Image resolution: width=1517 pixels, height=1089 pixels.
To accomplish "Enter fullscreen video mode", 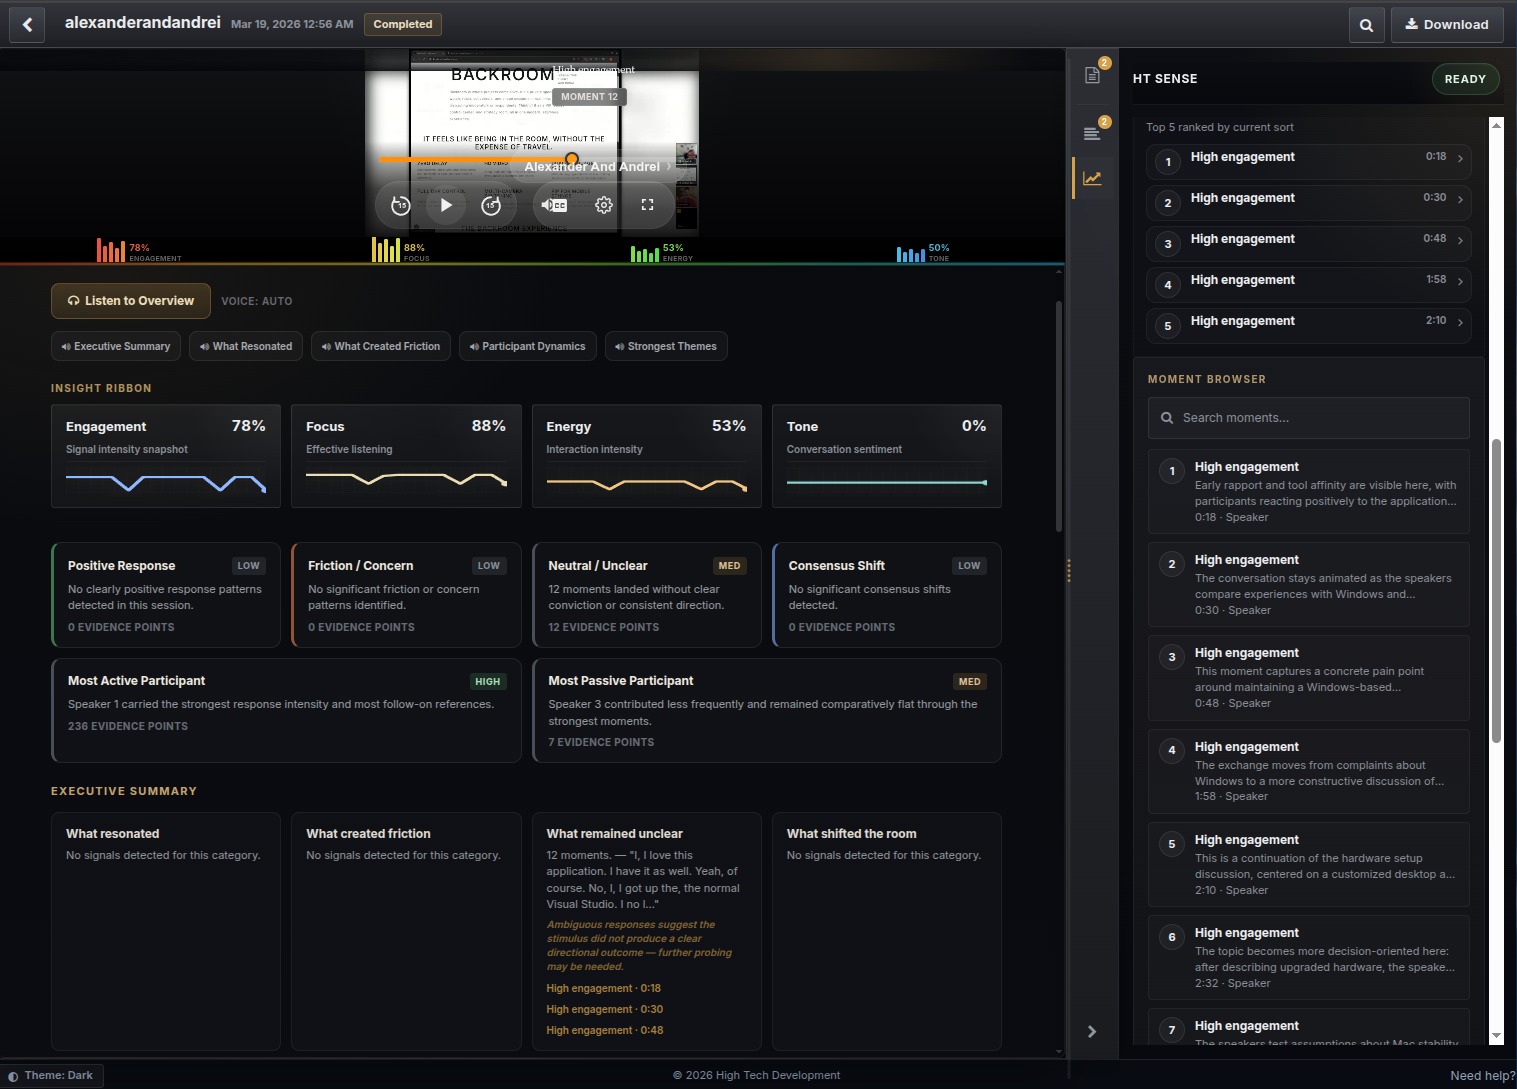I will click(x=647, y=204).
